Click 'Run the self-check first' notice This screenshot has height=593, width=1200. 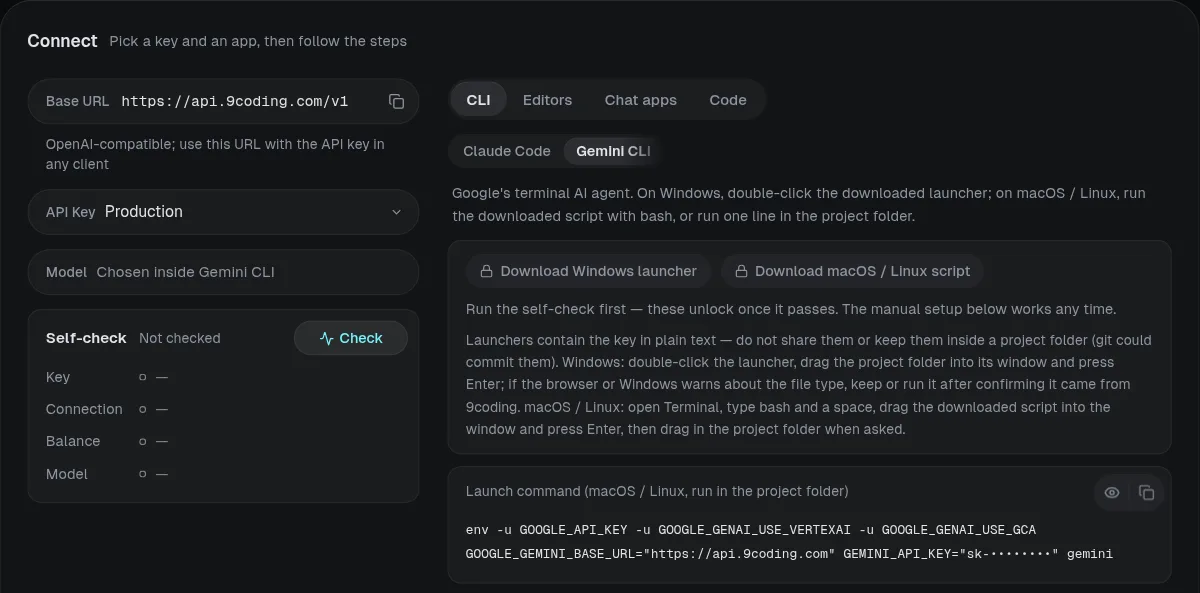(791, 309)
